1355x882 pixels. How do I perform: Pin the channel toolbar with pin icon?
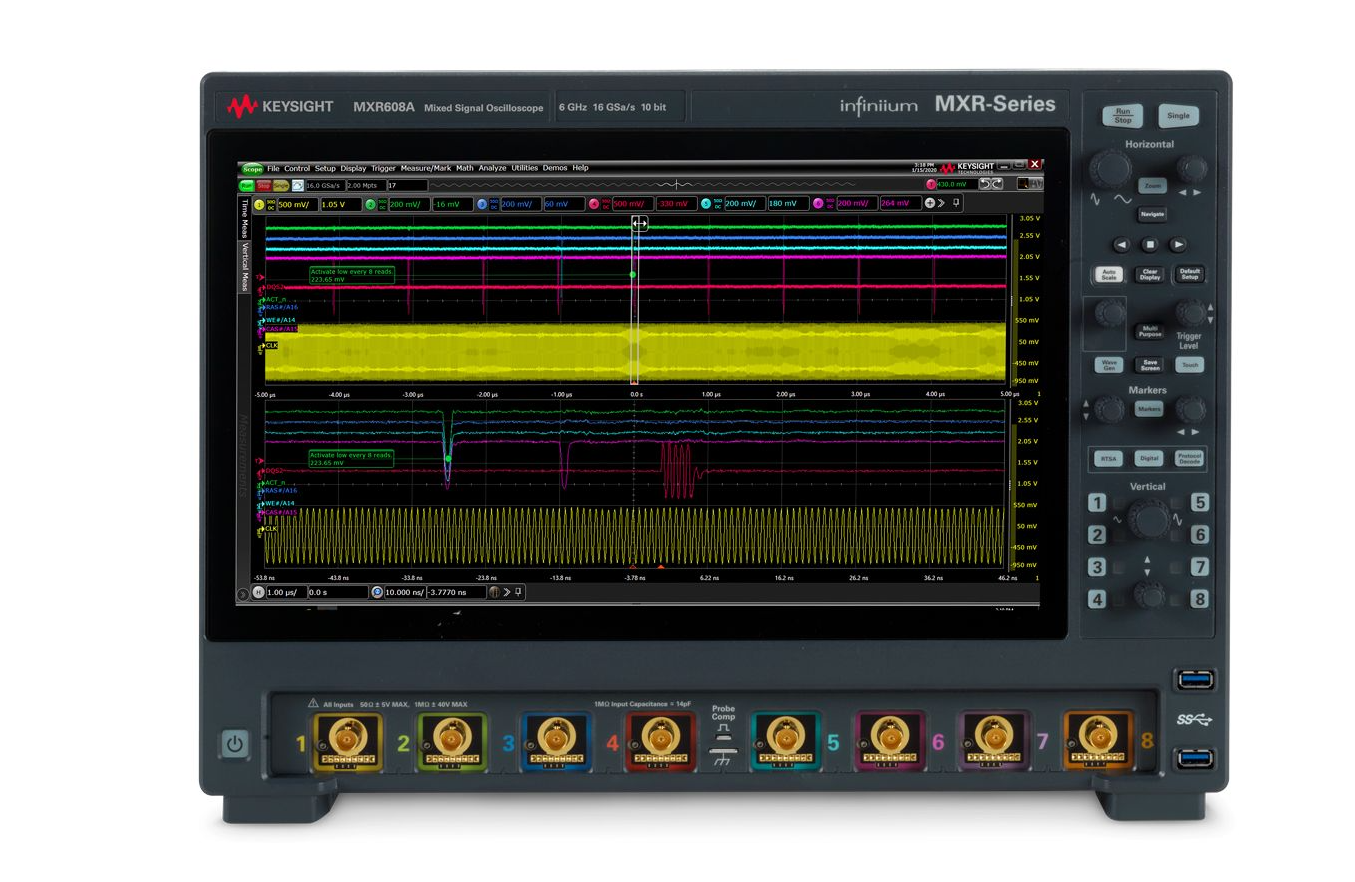pos(956,203)
